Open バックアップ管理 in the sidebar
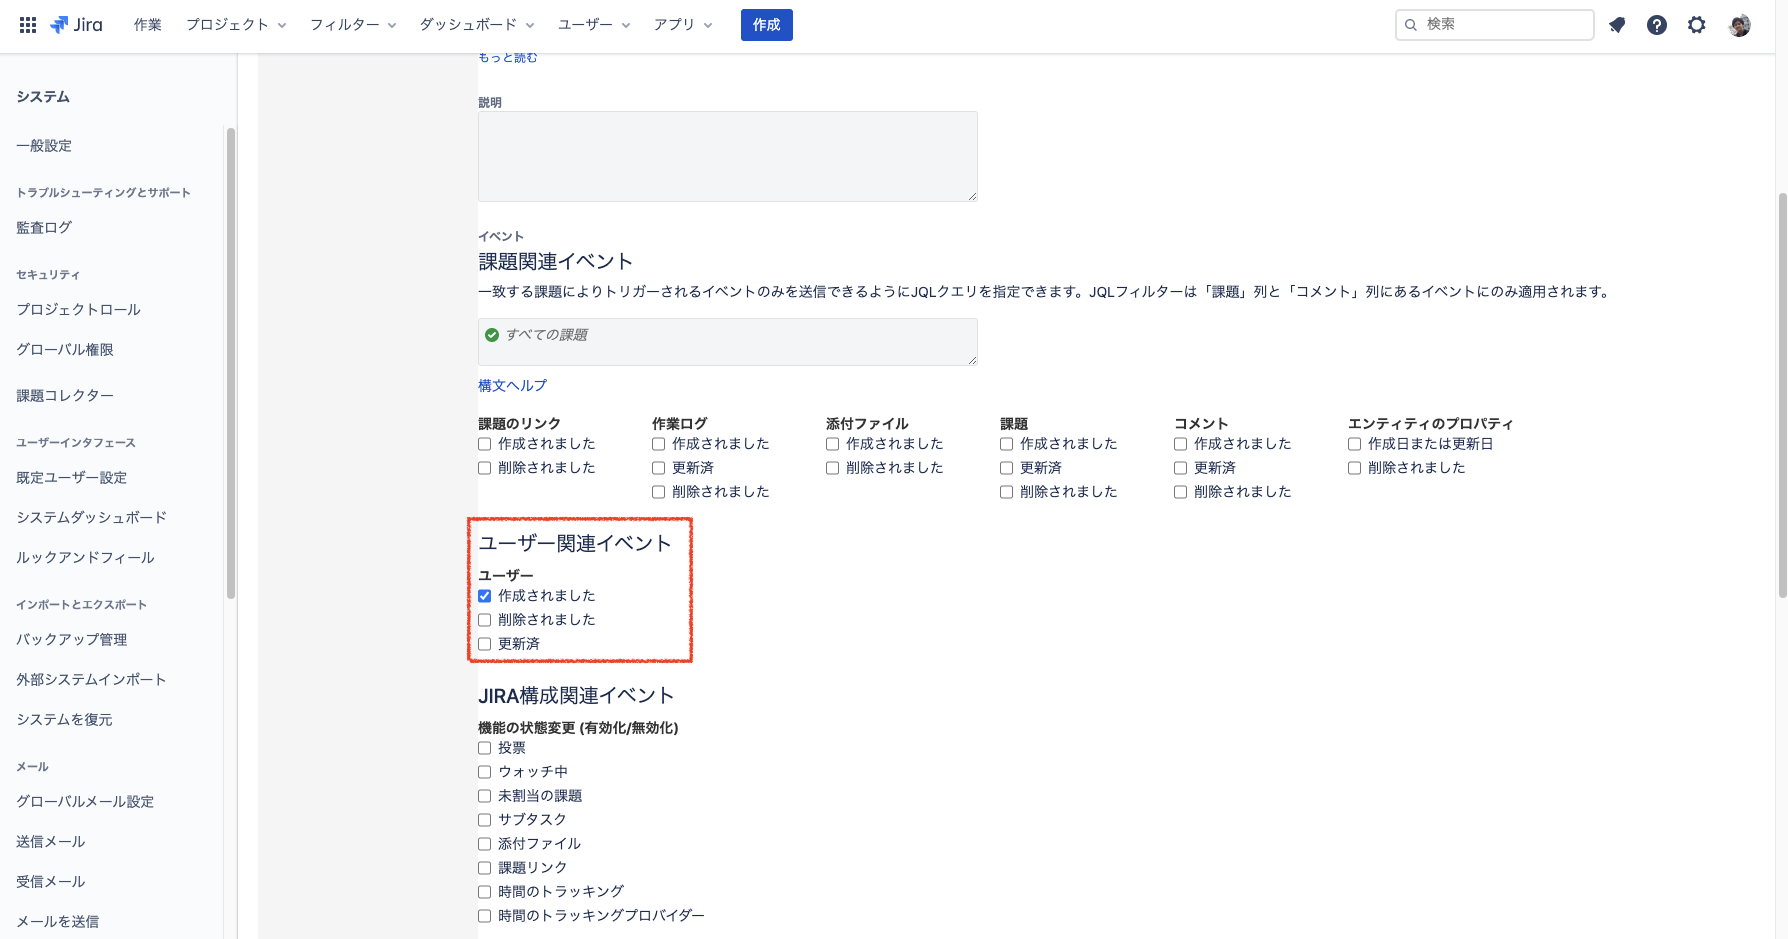This screenshot has height=939, width=1788. coord(72,640)
